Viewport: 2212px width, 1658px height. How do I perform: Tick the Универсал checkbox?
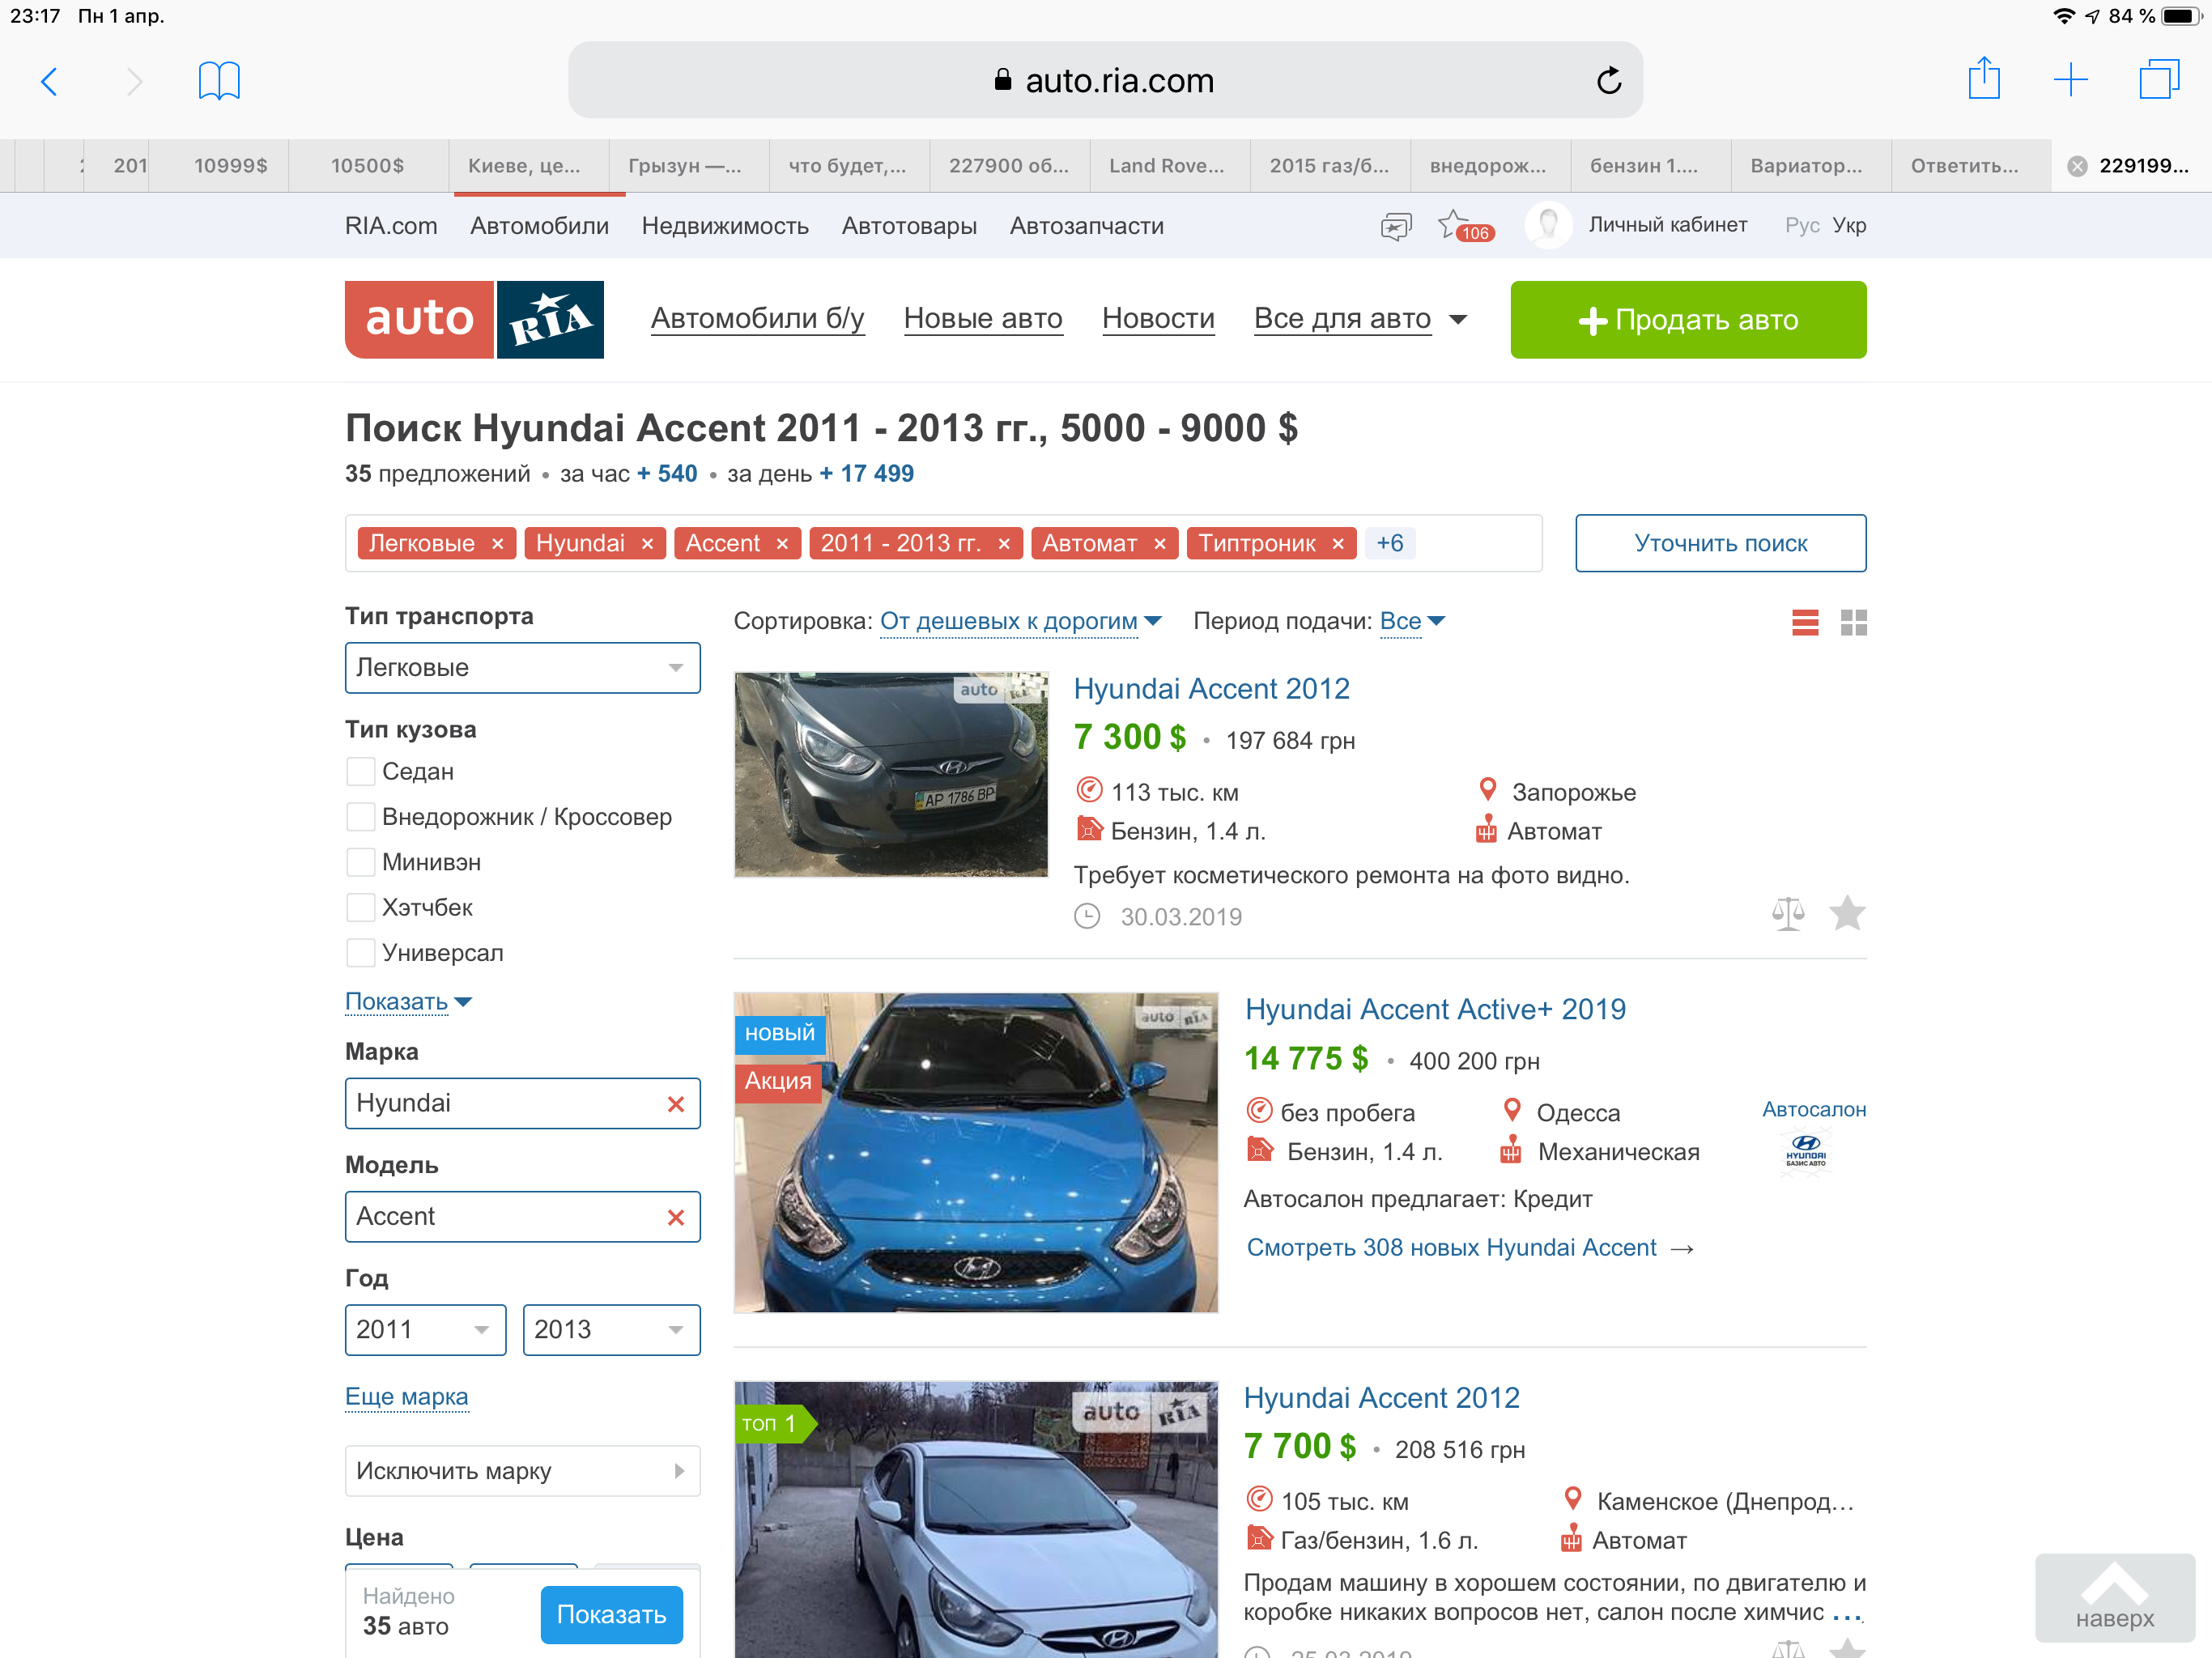tap(361, 953)
